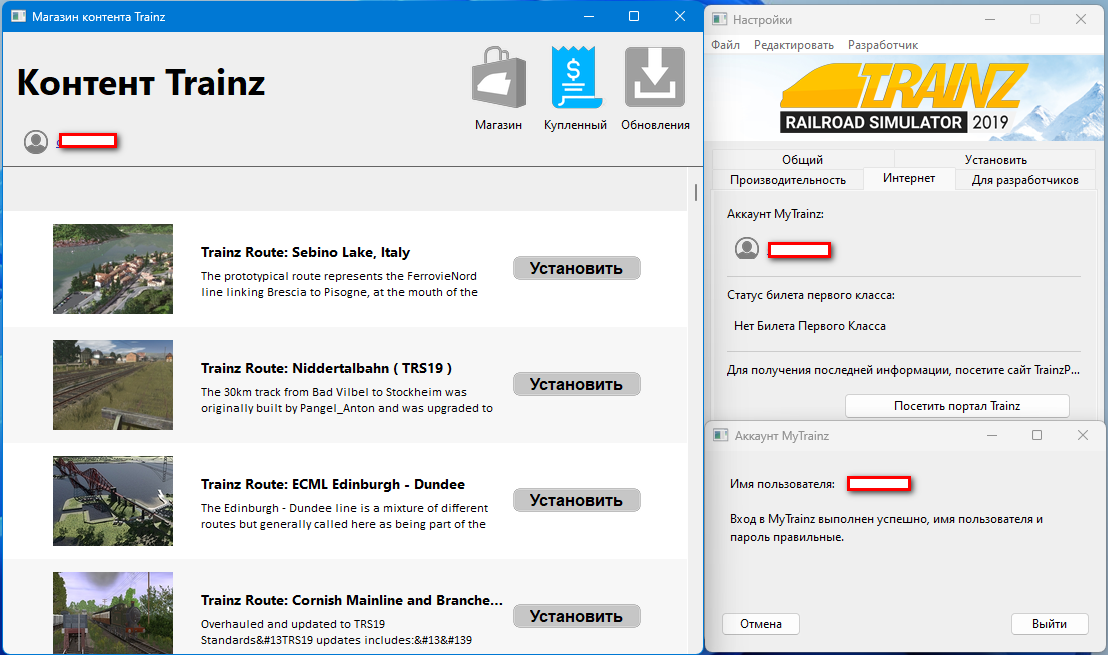Close the Аккаунт MyTrainz dialog
1108x655 pixels.
pyautogui.click(x=1083, y=435)
